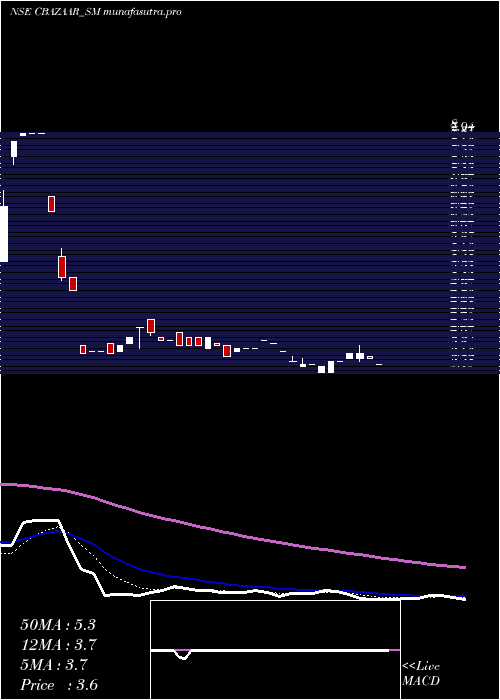Click the 5MA : 3.7 label
This screenshot has height=700, width=500.
pyautogui.click(x=54, y=665)
